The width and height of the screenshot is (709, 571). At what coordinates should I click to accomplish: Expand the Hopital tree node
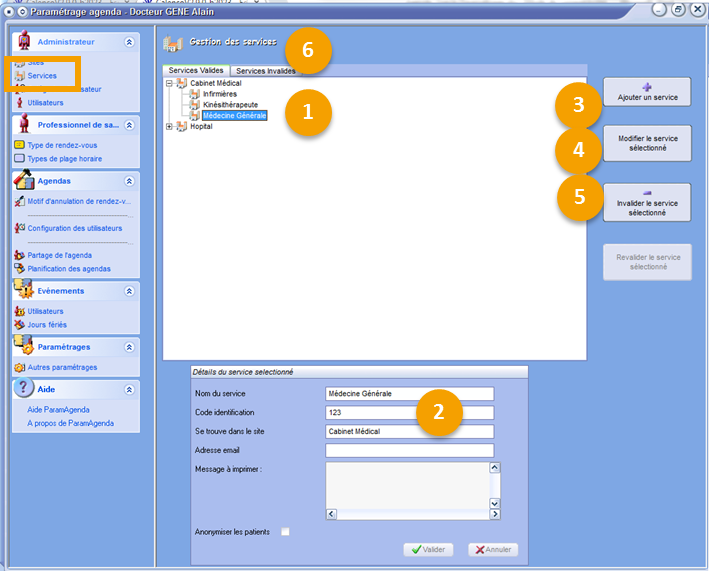pos(169,126)
